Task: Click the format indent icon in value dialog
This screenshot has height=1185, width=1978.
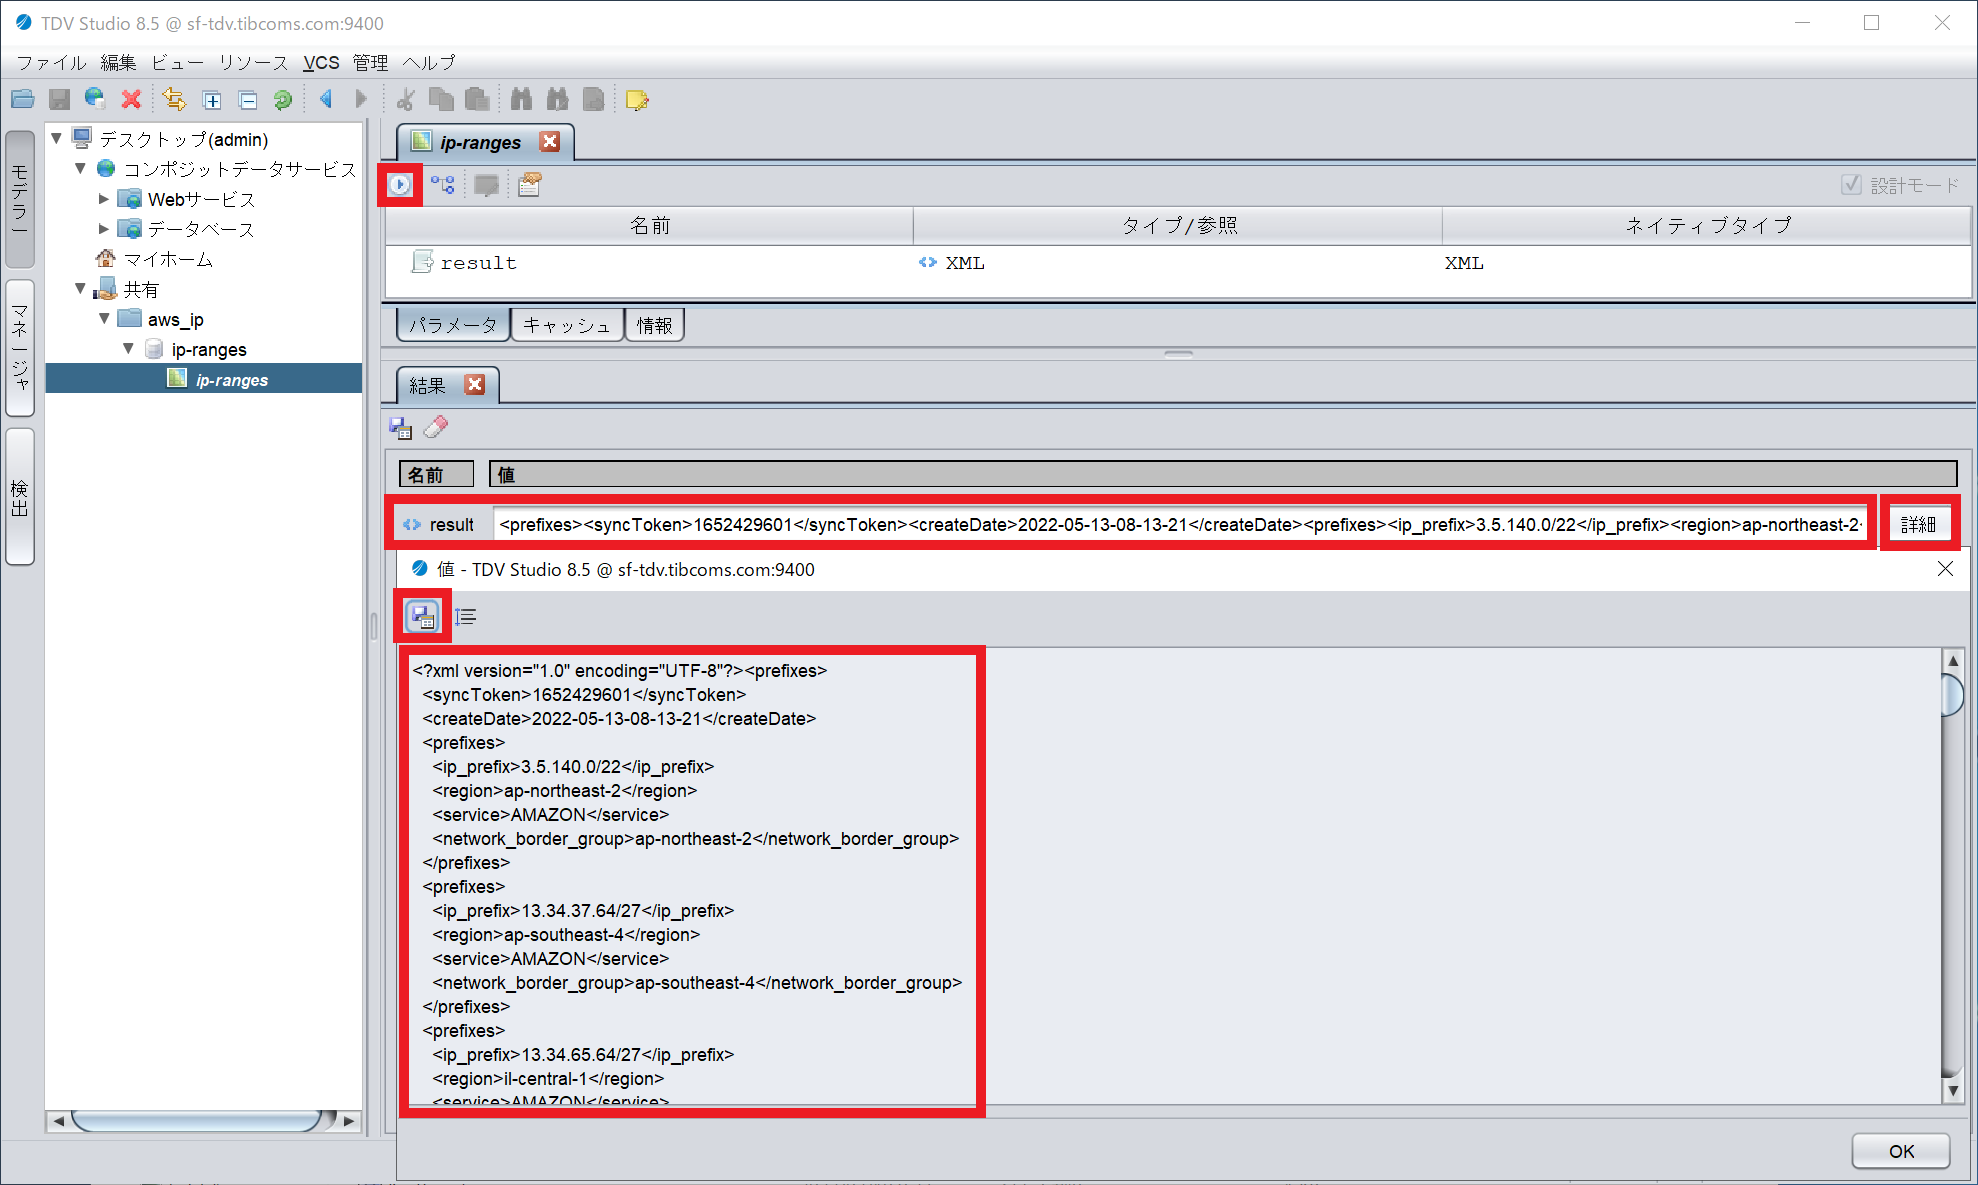Action: click(466, 616)
